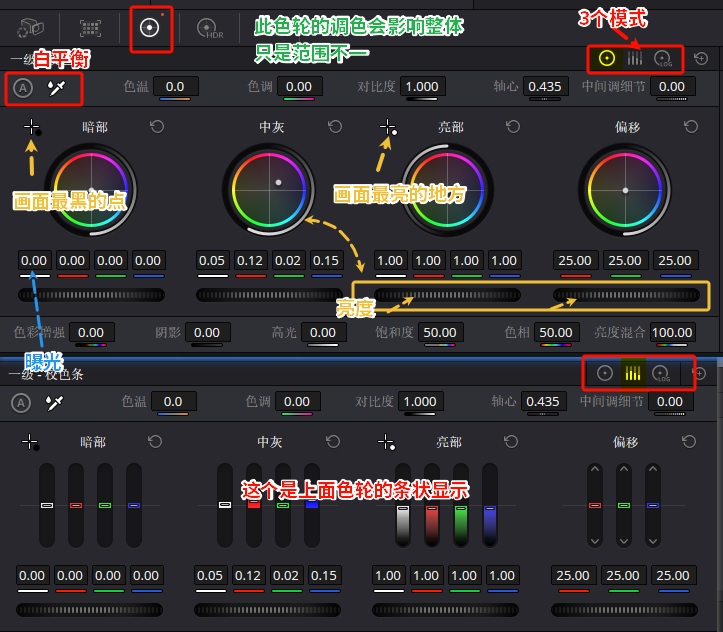Viewport: 723px width, 632px height.
Task: Reset the 偏移 wheel in upper panel
Action: (x=691, y=127)
